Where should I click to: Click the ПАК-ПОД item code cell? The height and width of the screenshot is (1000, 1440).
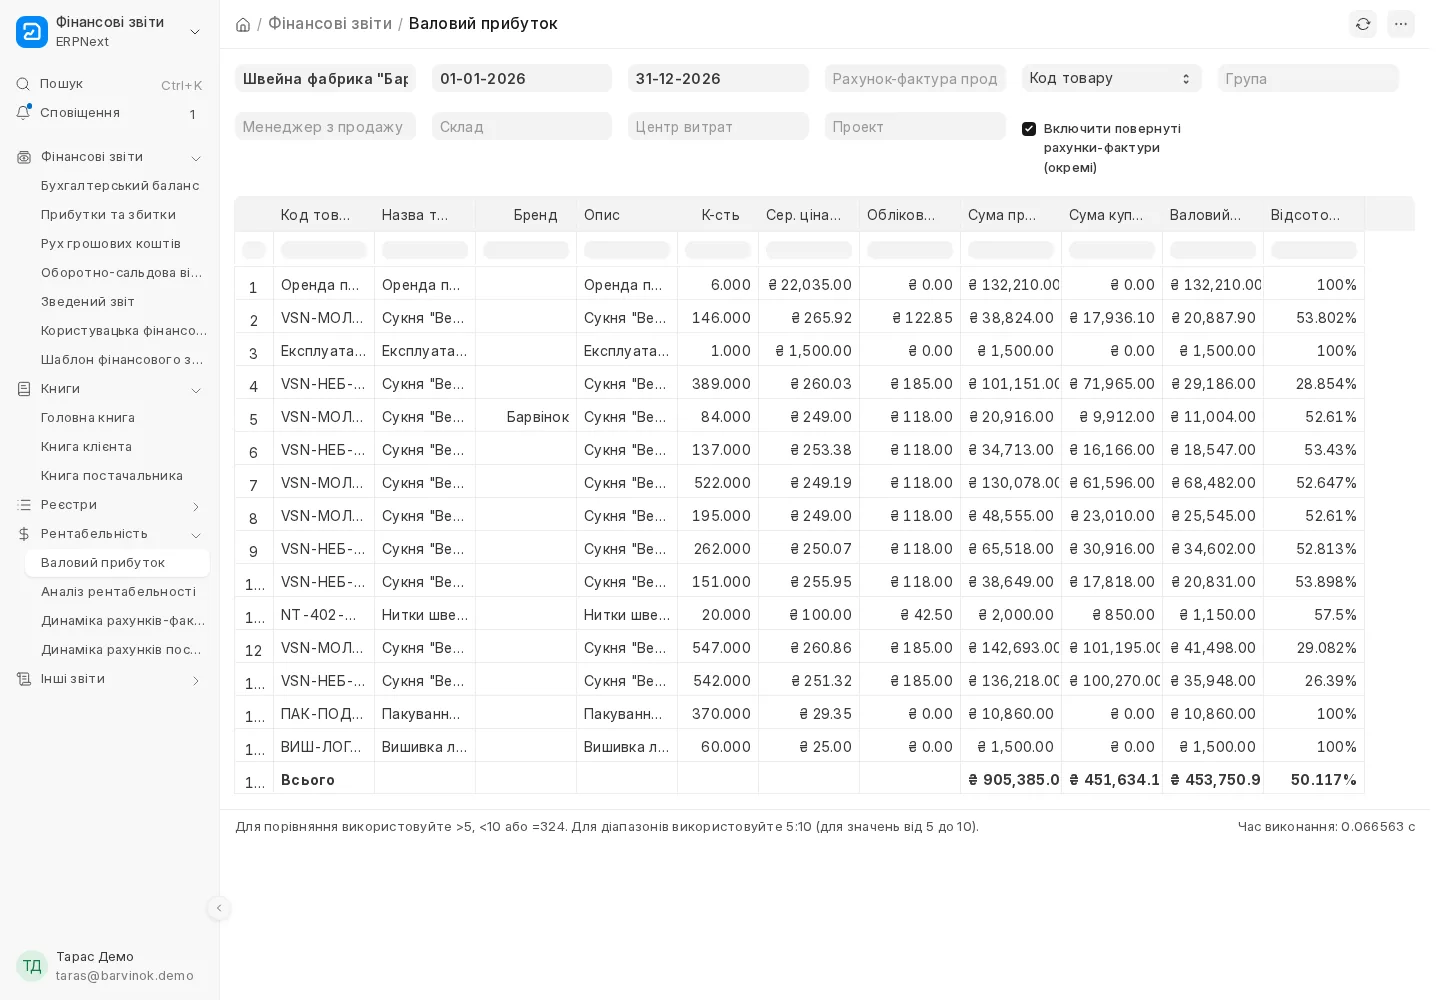pyautogui.click(x=324, y=714)
